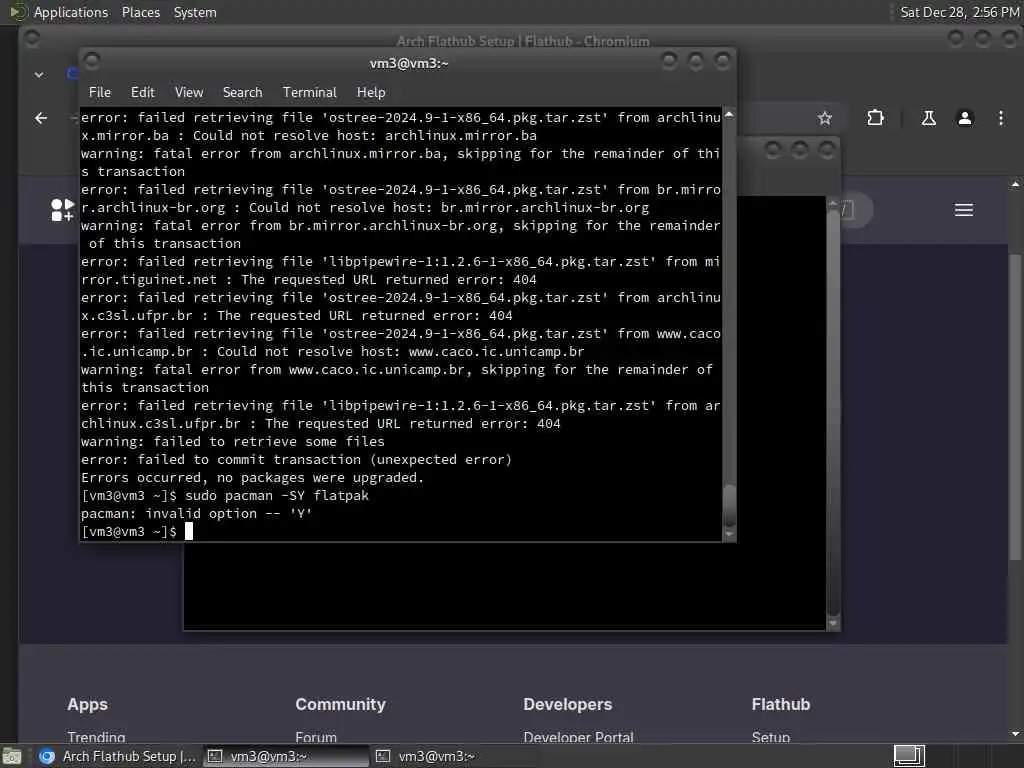Click the terminal scrollbar up arrow
The image size is (1024, 768).
click(x=729, y=115)
